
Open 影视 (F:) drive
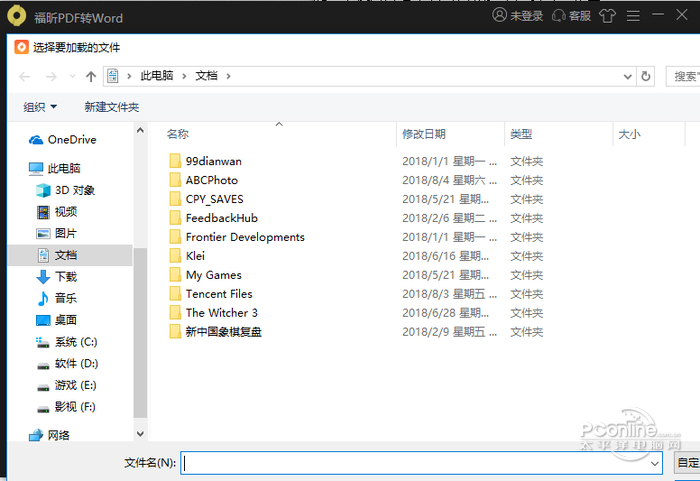66,407
